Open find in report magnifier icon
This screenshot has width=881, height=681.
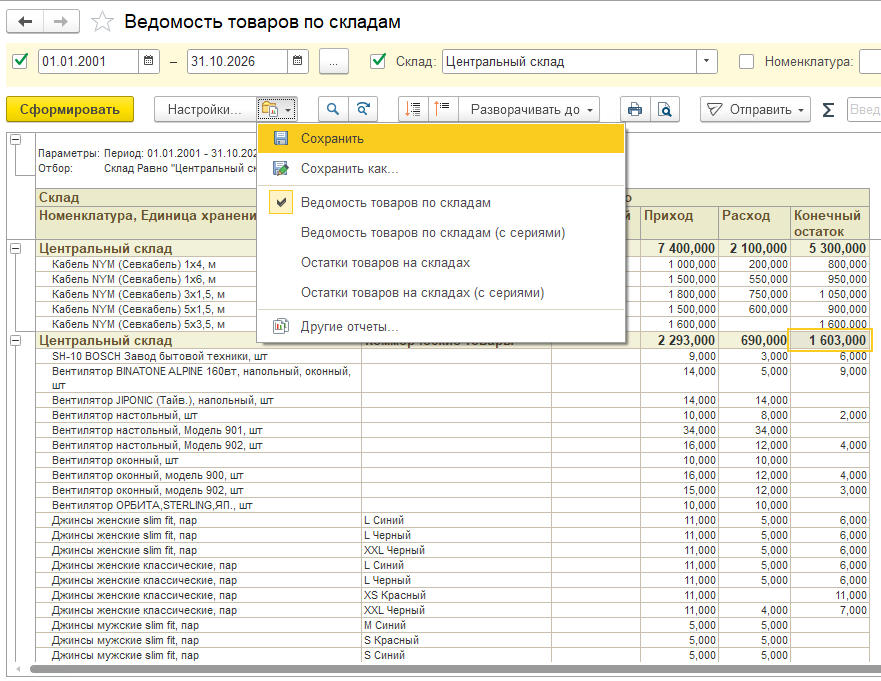click(x=333, y=109)
